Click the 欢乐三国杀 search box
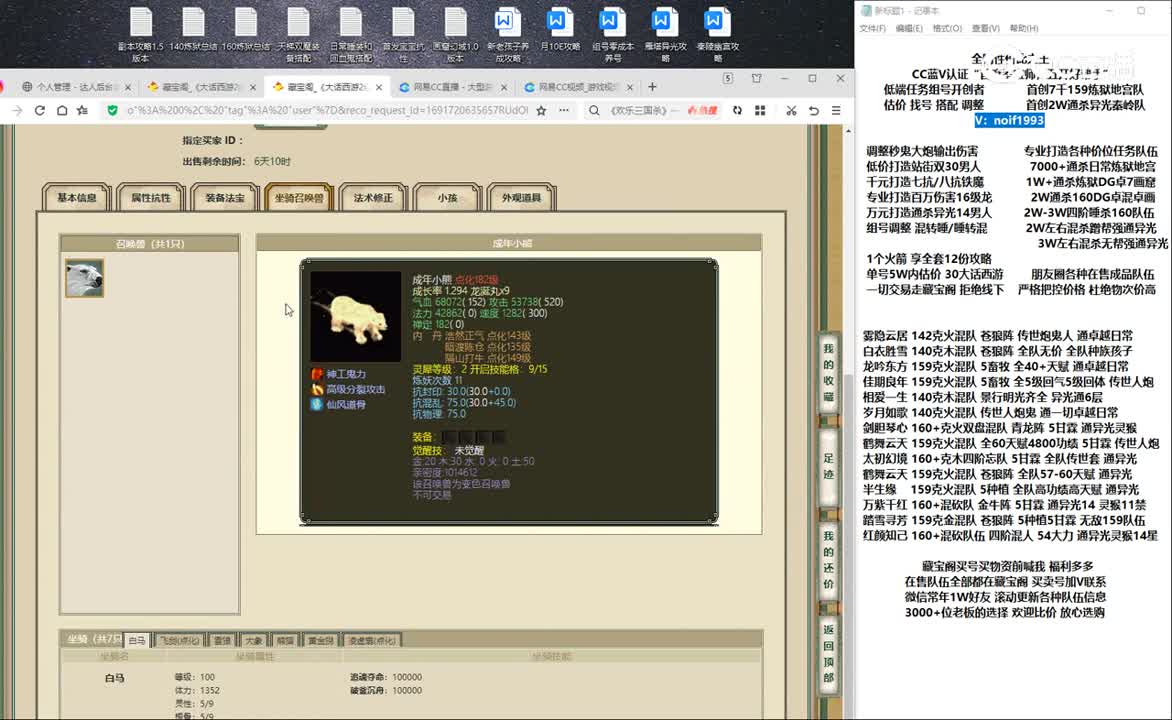 coord(638,111)
